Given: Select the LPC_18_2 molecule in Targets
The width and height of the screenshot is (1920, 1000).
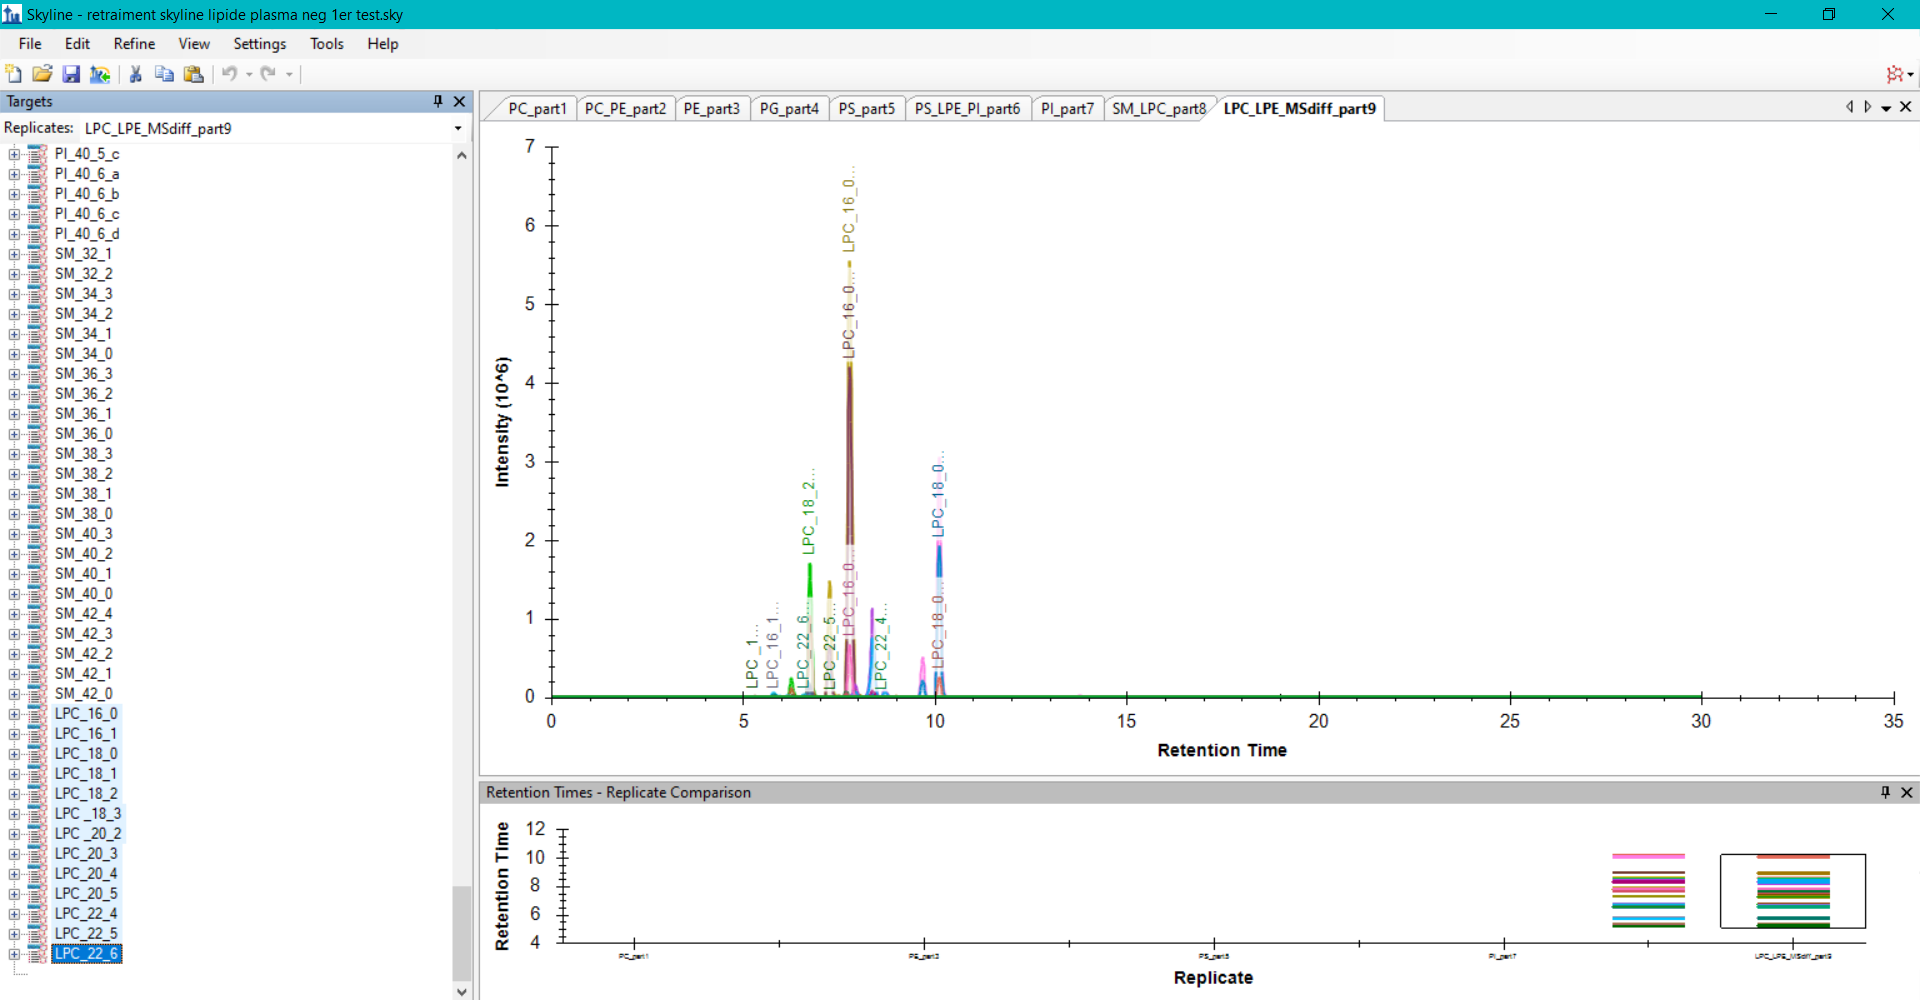Looking at the screenshot, I should (x=86, y=794).
